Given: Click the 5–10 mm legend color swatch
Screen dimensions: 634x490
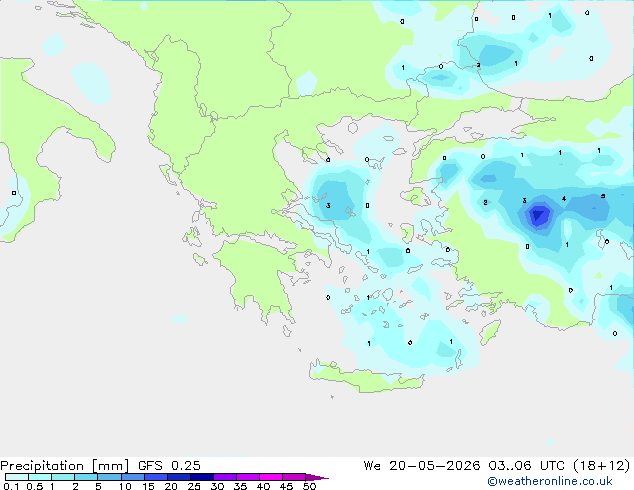Looking at the screenshot, I should [109, 477].
